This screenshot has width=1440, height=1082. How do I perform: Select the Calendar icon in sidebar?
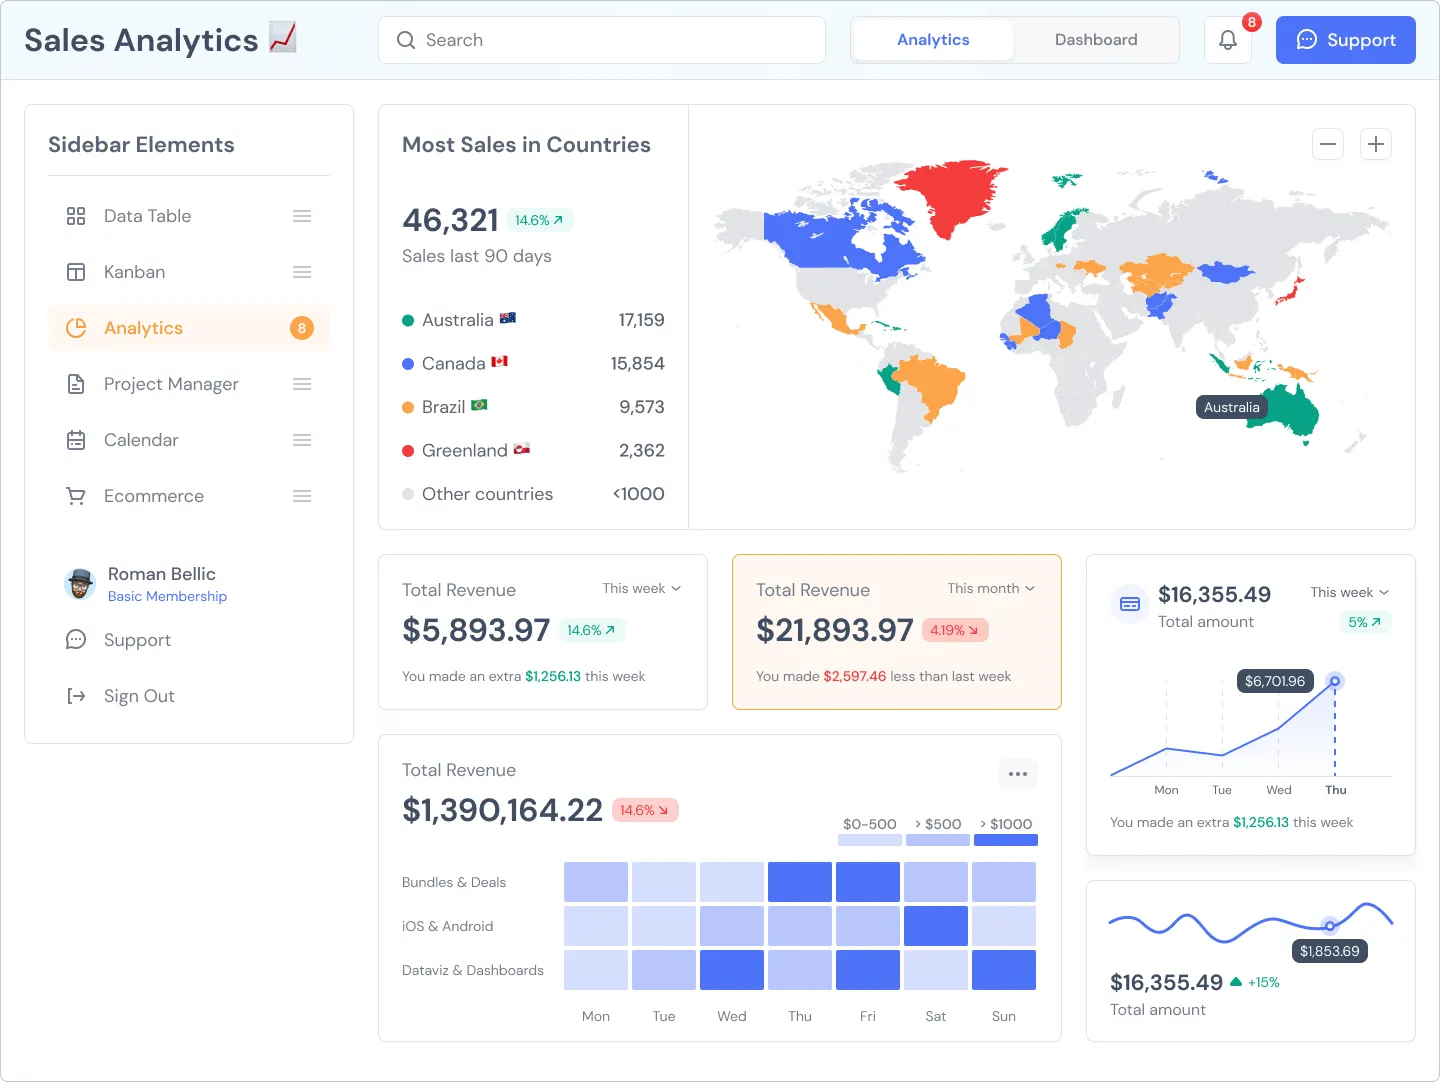pyautogui.click(x=76, y=440)
